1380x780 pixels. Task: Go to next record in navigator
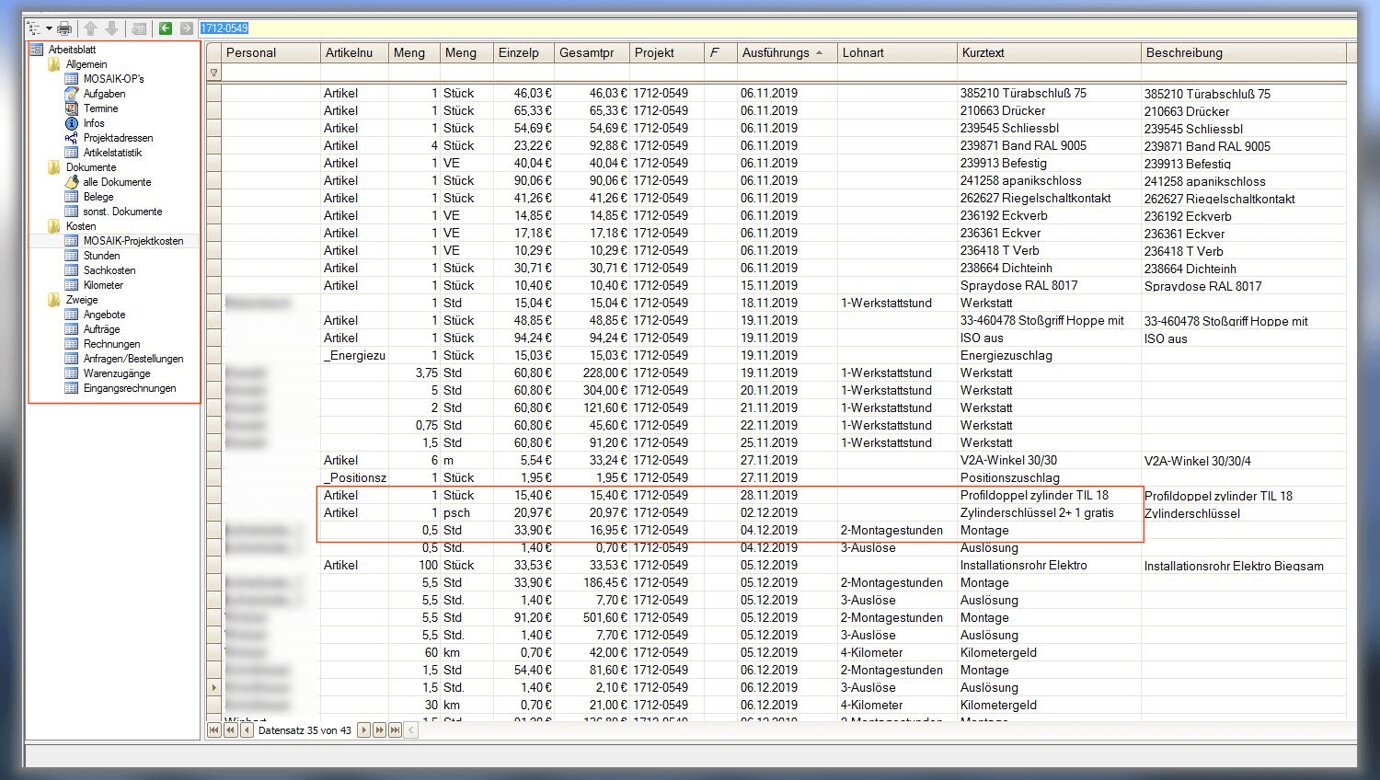(364, 731)
